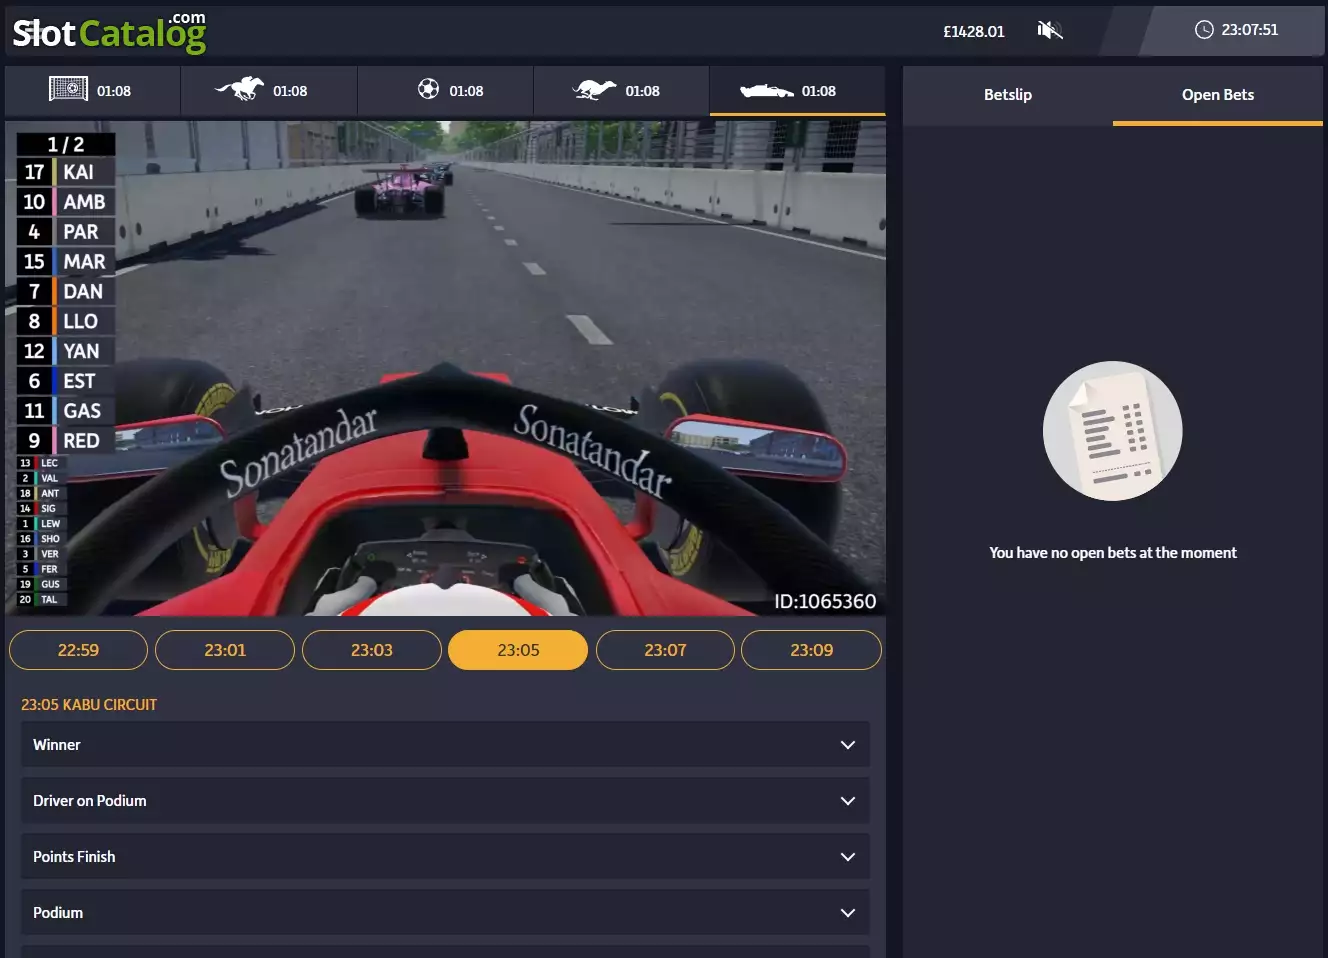Click the Driver on Podium chevron arrow
The height and width of the screenshot is (958, 1328).
848,801
